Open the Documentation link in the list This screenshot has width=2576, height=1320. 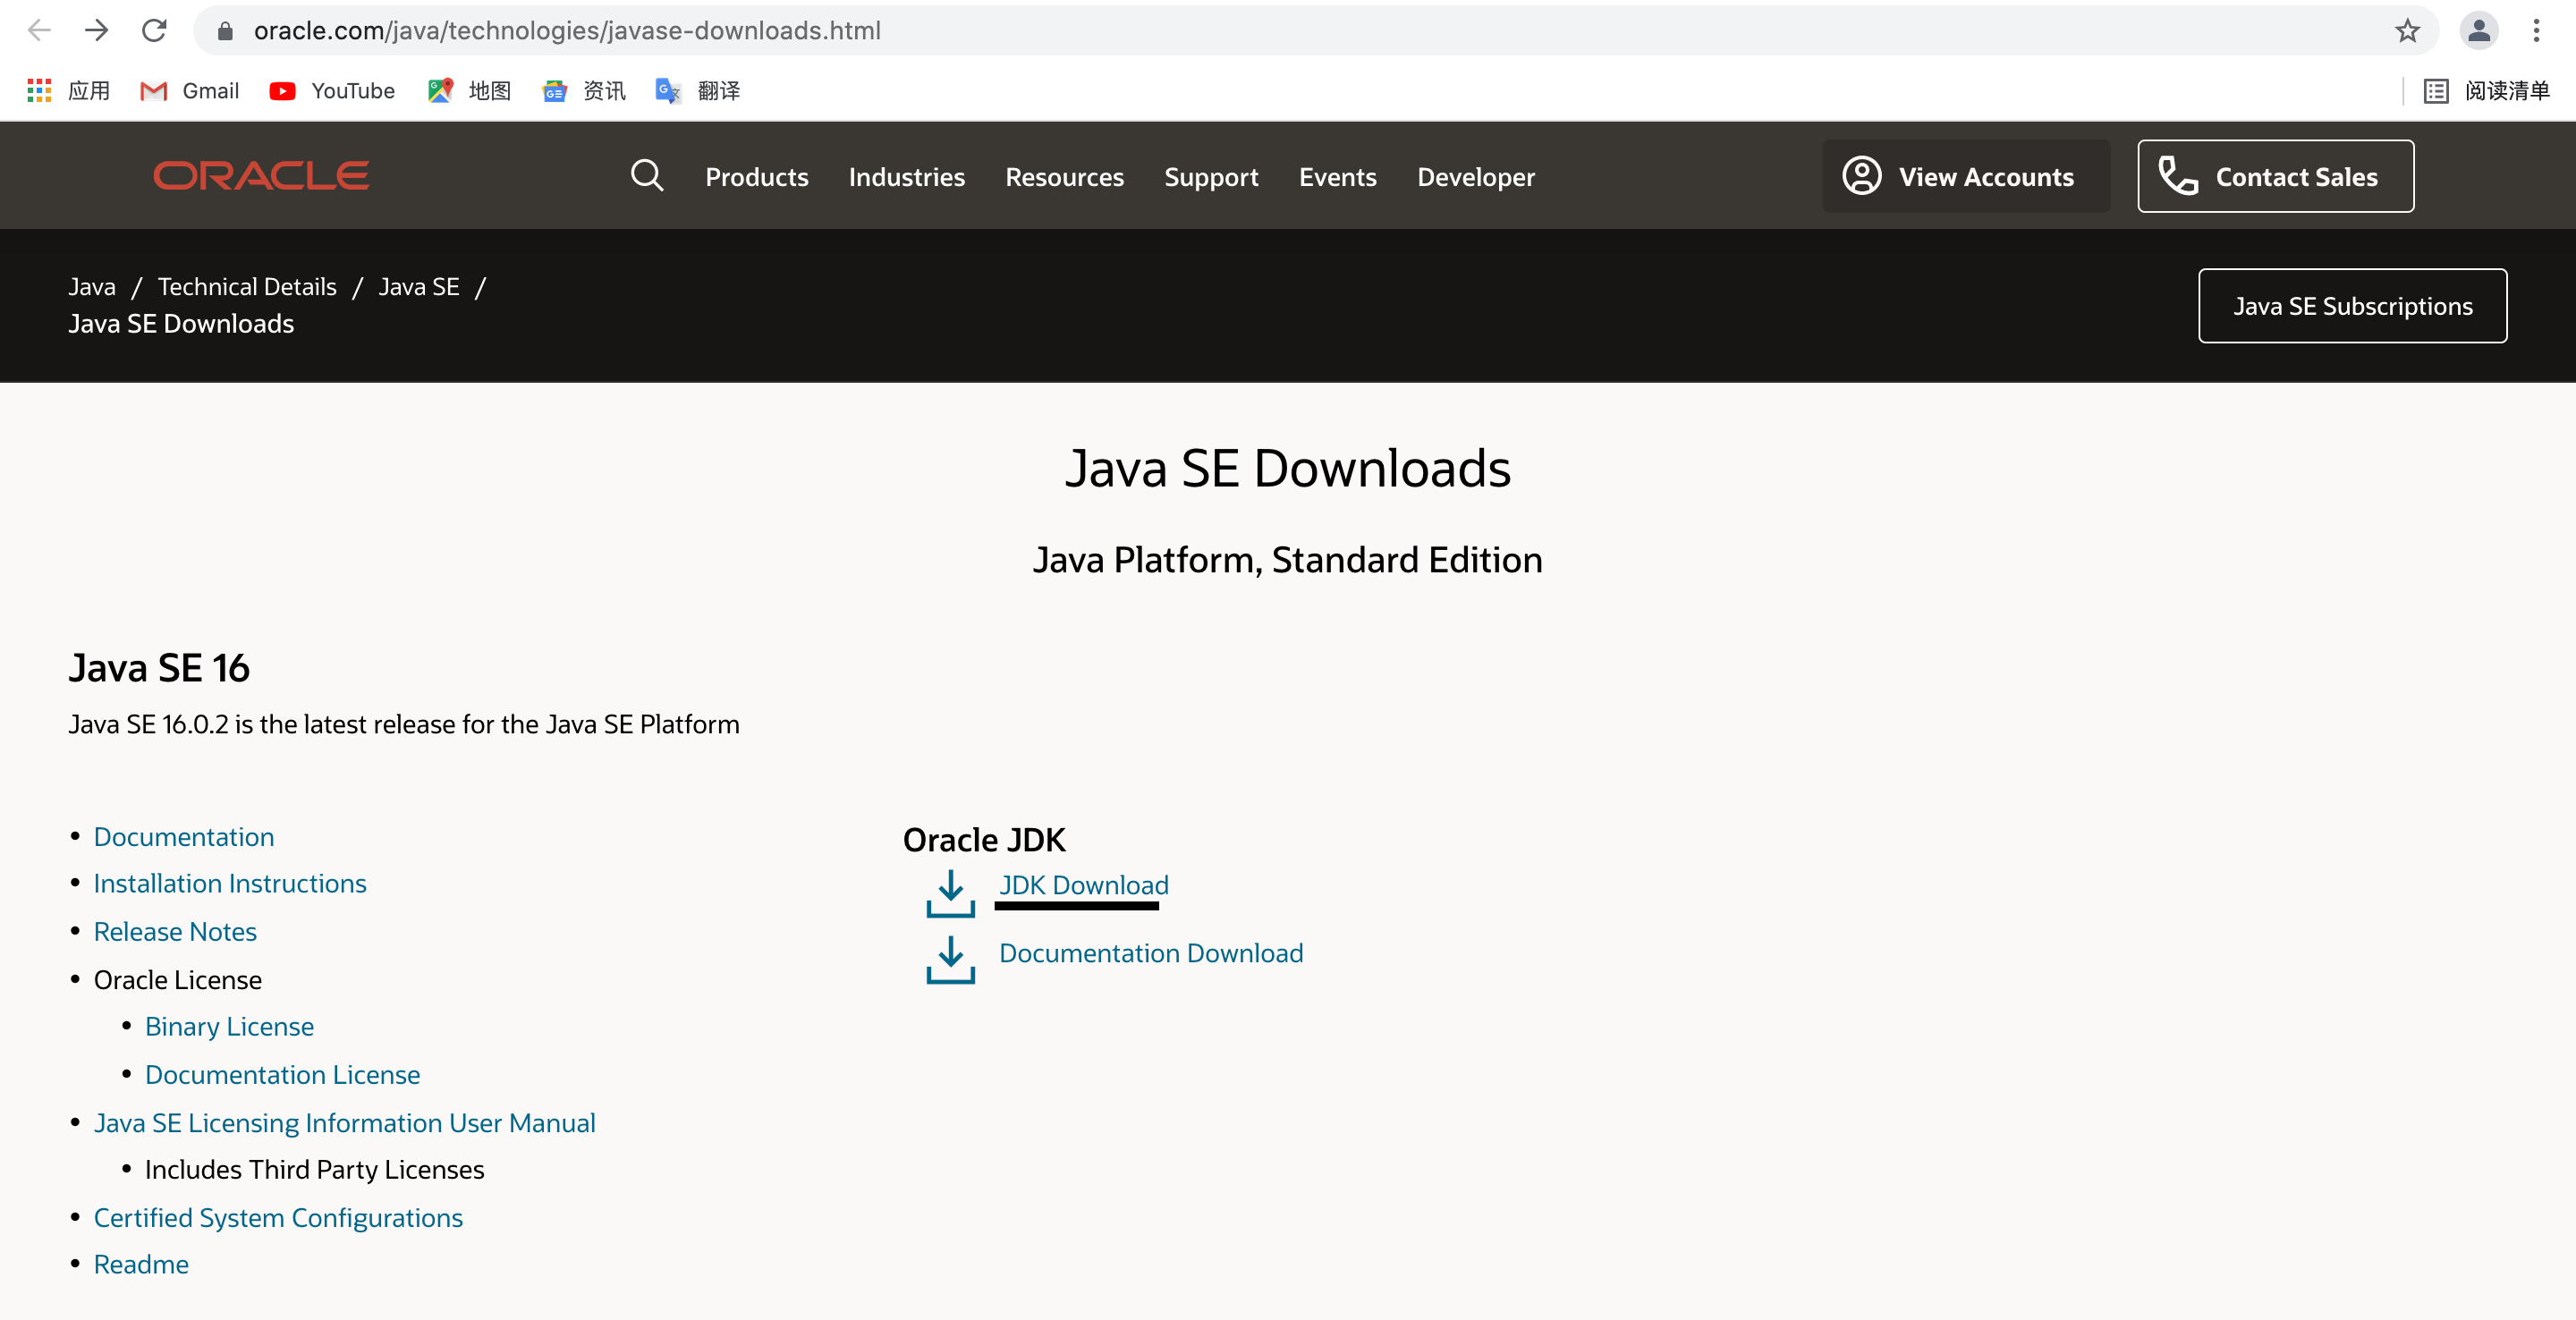184,837
